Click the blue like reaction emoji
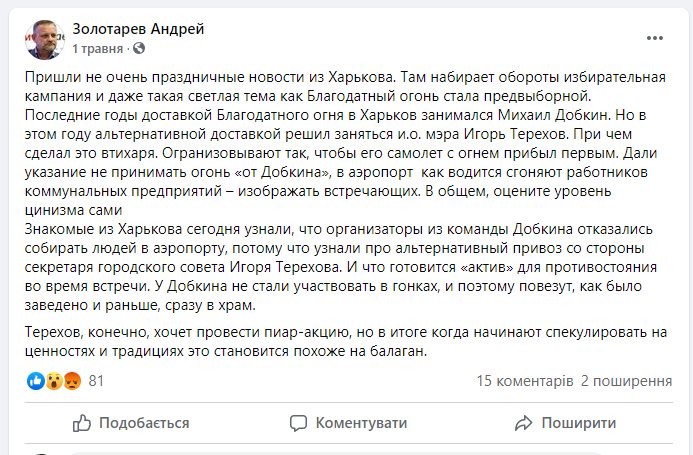This screenshot has height=455, width=693. [x=37, y=381]
